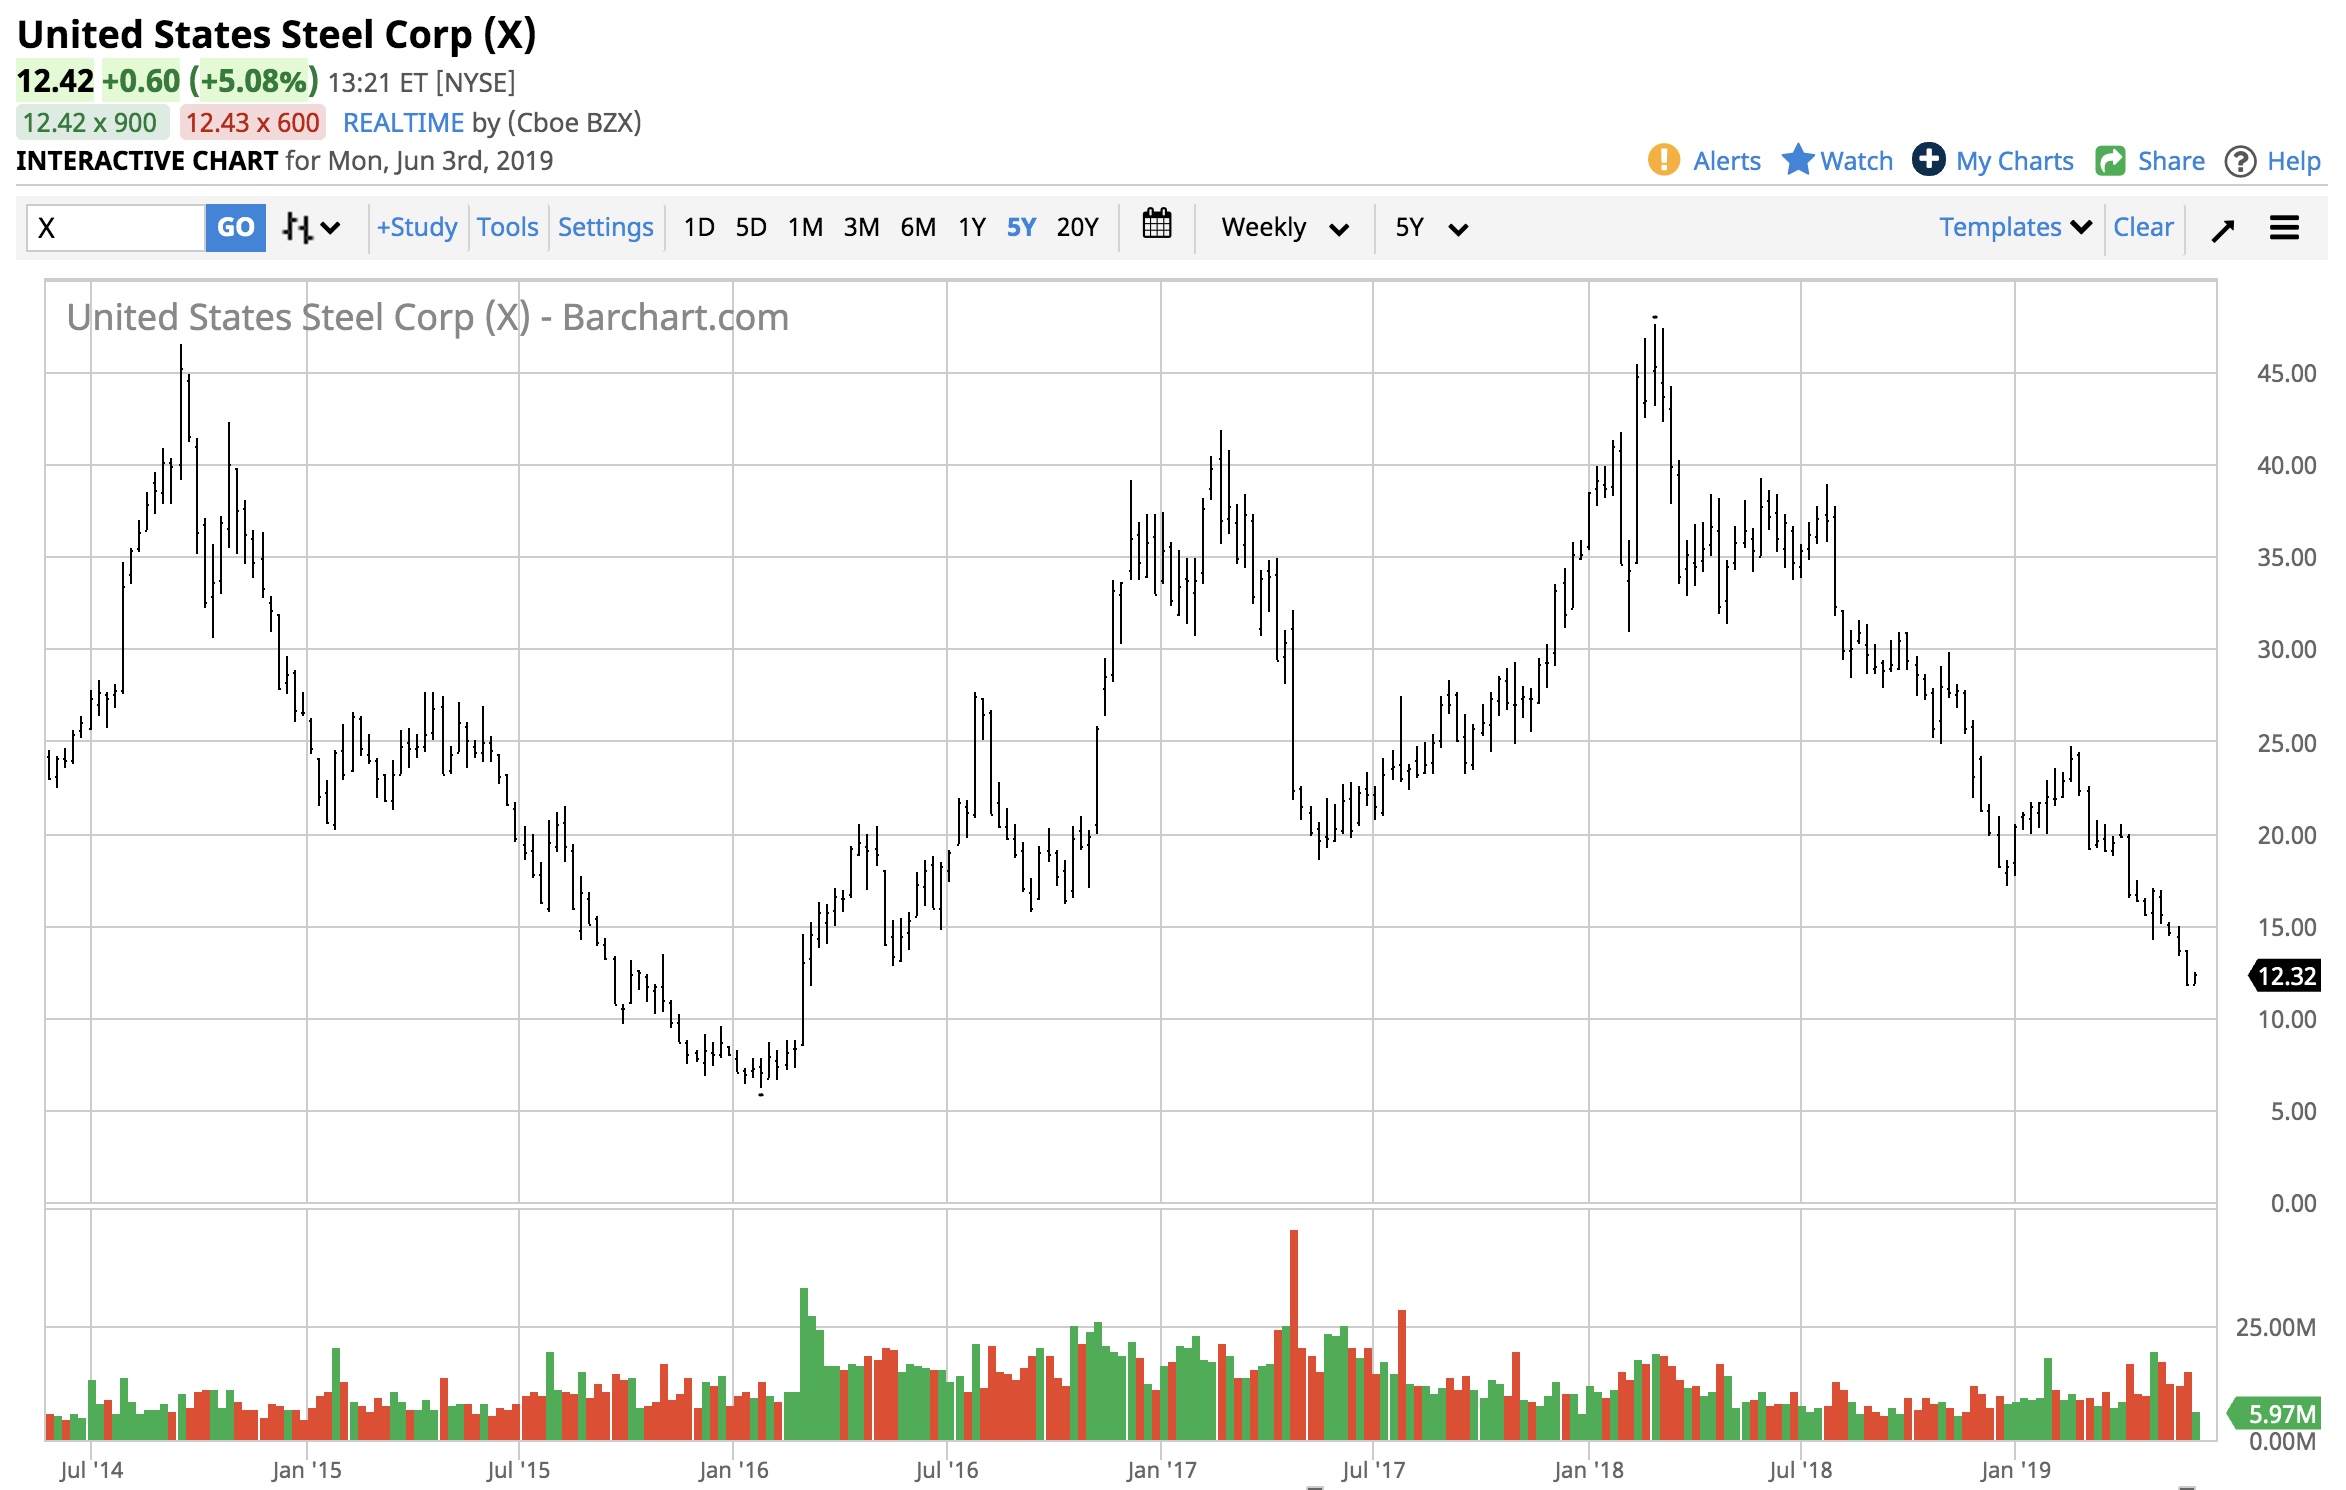
Task: Select the highlighted 5Y time range
Action: 1021,227
